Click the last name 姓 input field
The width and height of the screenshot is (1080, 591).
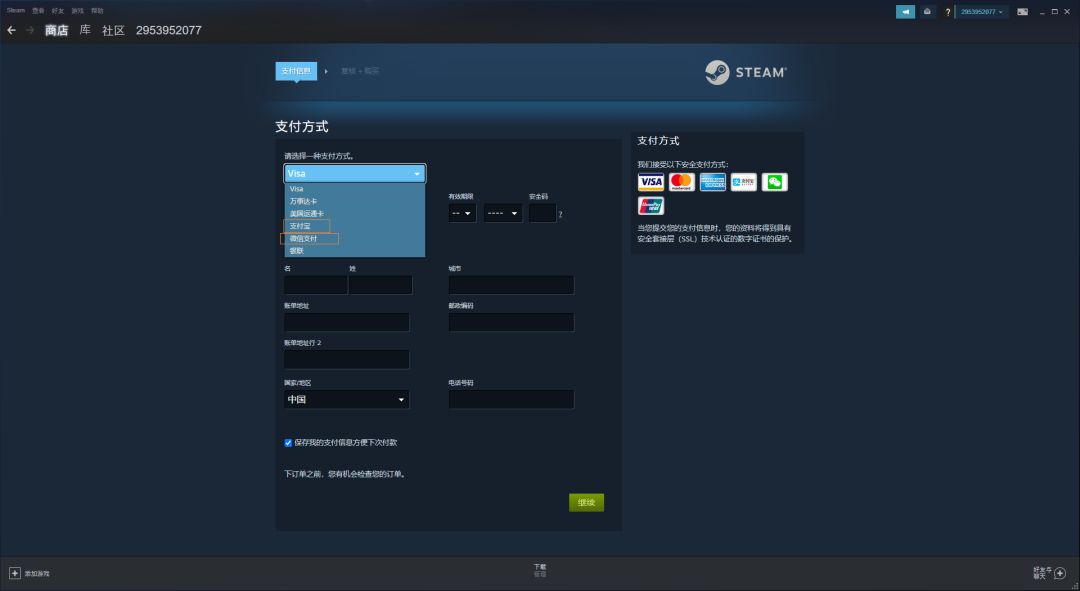(380, 284)
